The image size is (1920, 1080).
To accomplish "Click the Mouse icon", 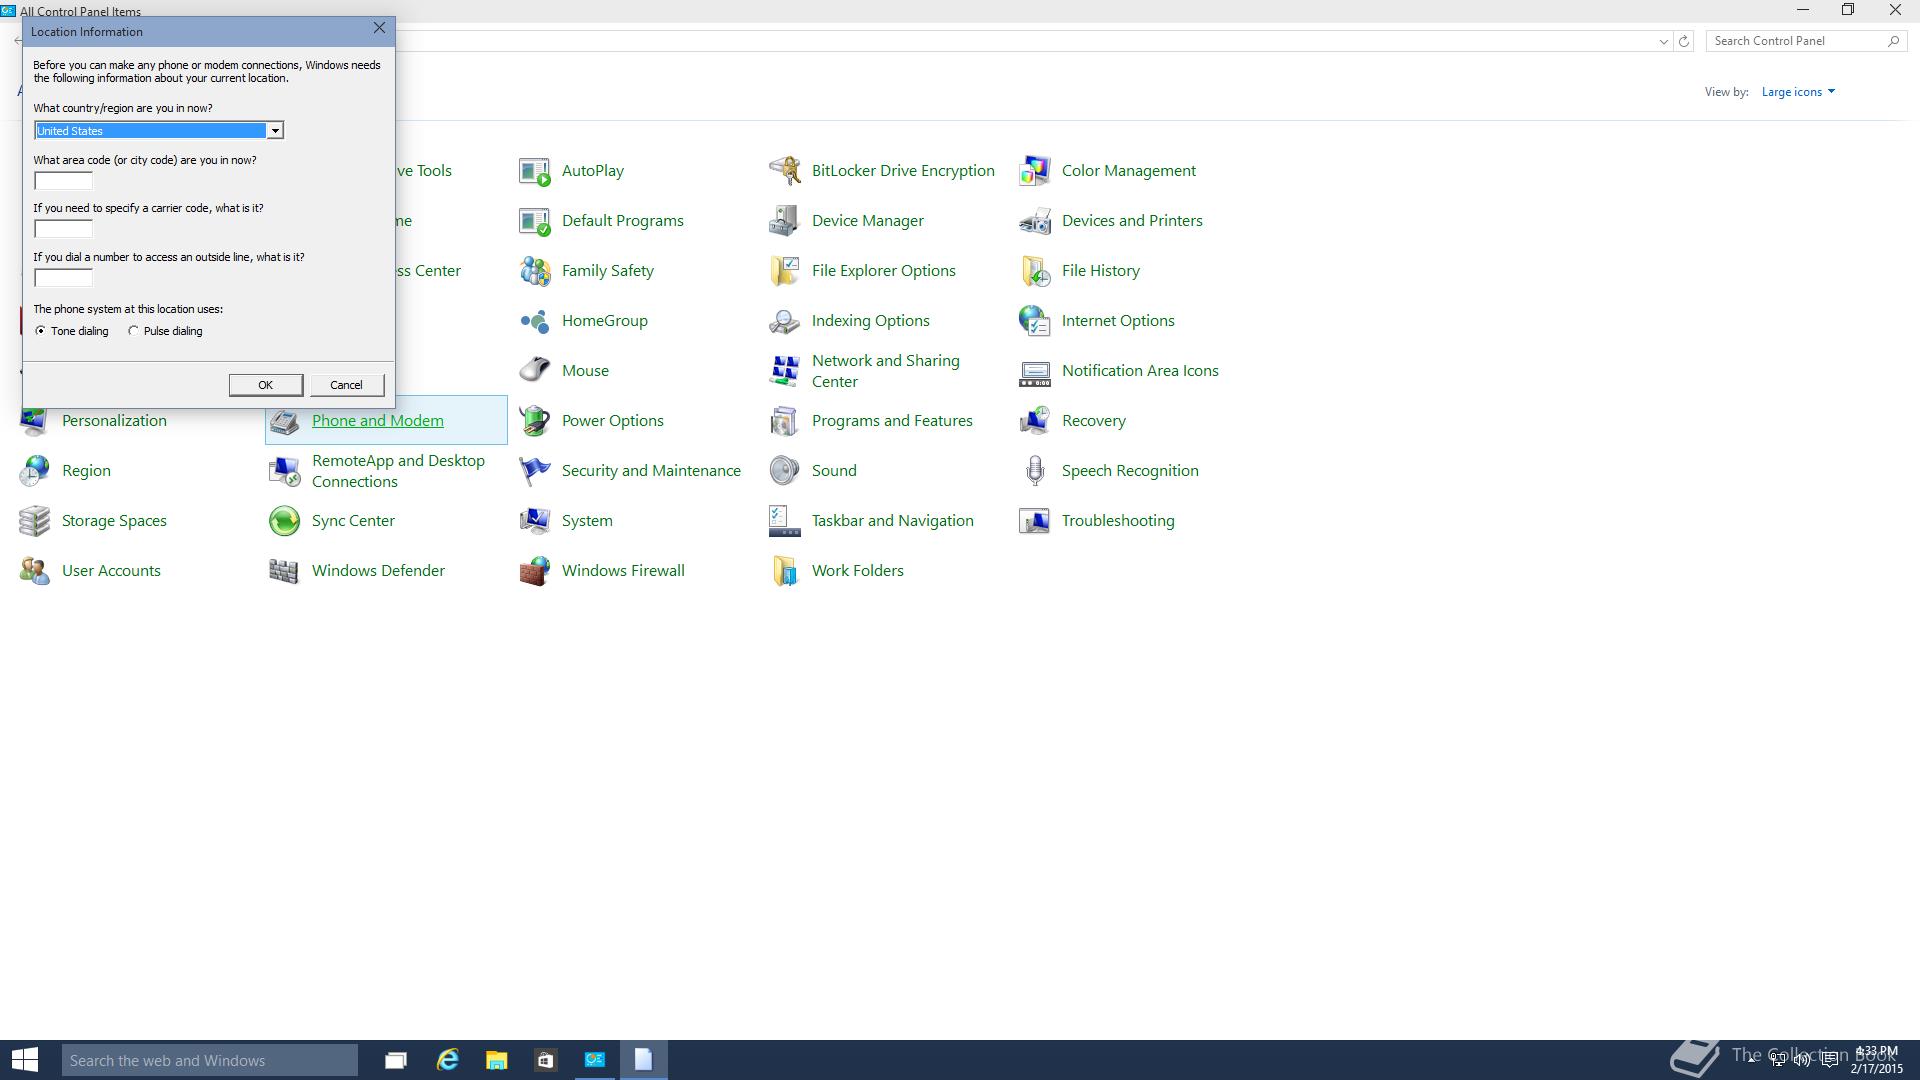I will 535,371.
